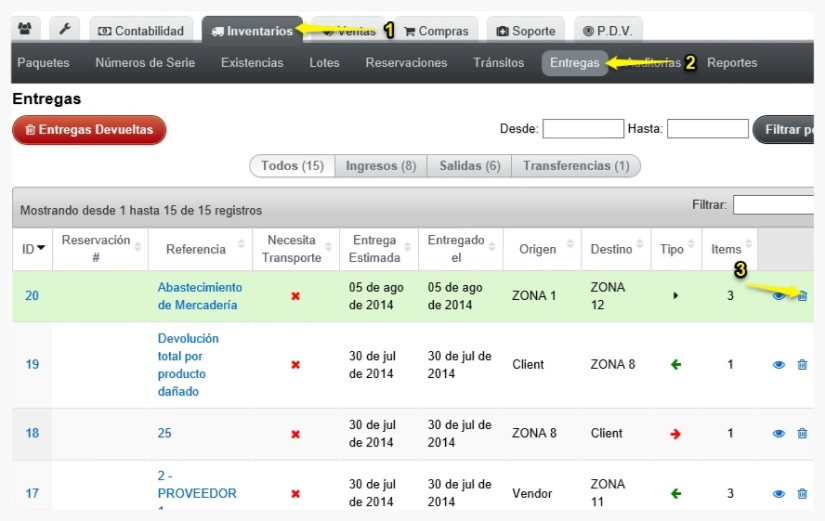Image resolution: width=825 pixels, height=521 pixels.
Task: Click green incoming arrow for delivery 19
Action: click(676, 364)
